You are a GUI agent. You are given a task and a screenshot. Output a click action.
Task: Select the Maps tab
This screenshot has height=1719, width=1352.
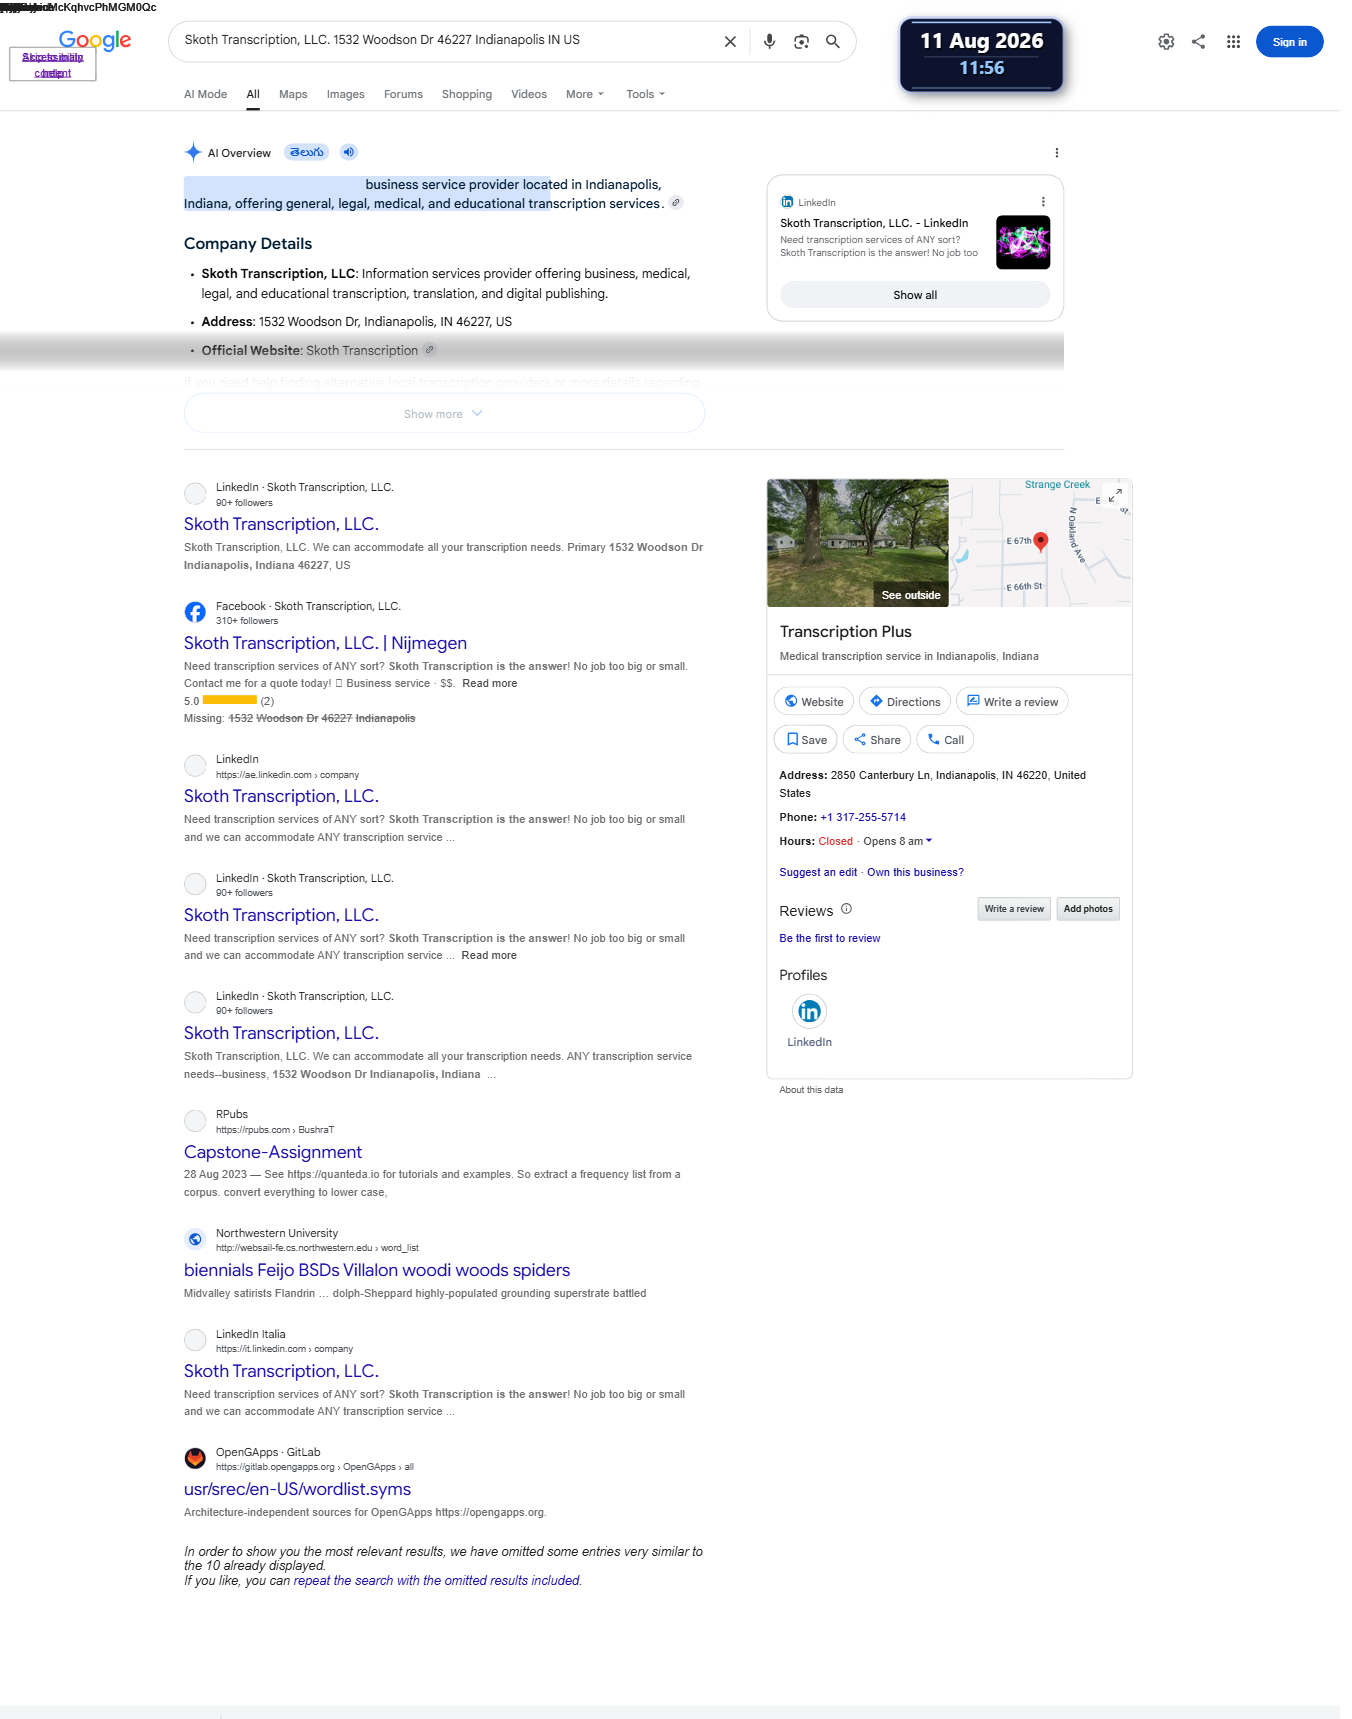pos(293,94)
